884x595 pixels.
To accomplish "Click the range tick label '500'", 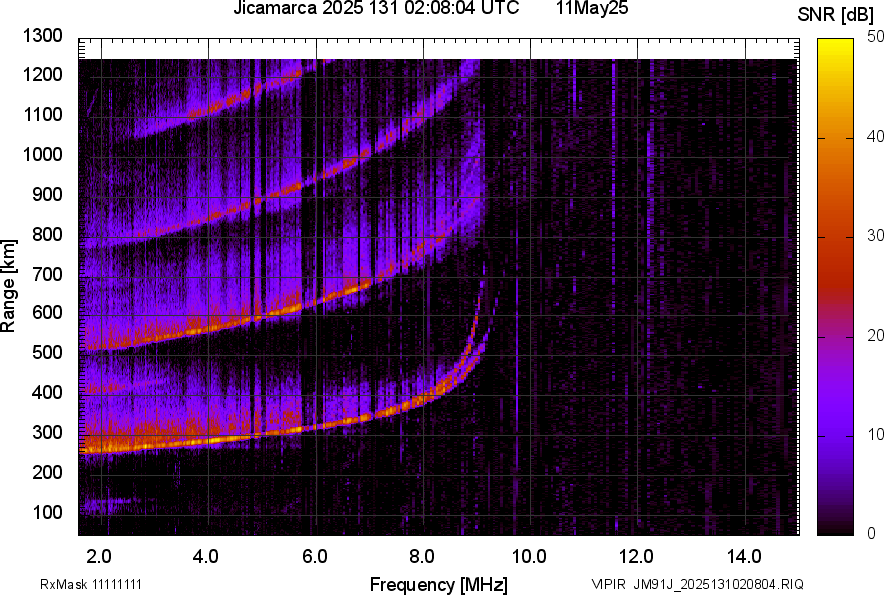I will tap(47, 352).
